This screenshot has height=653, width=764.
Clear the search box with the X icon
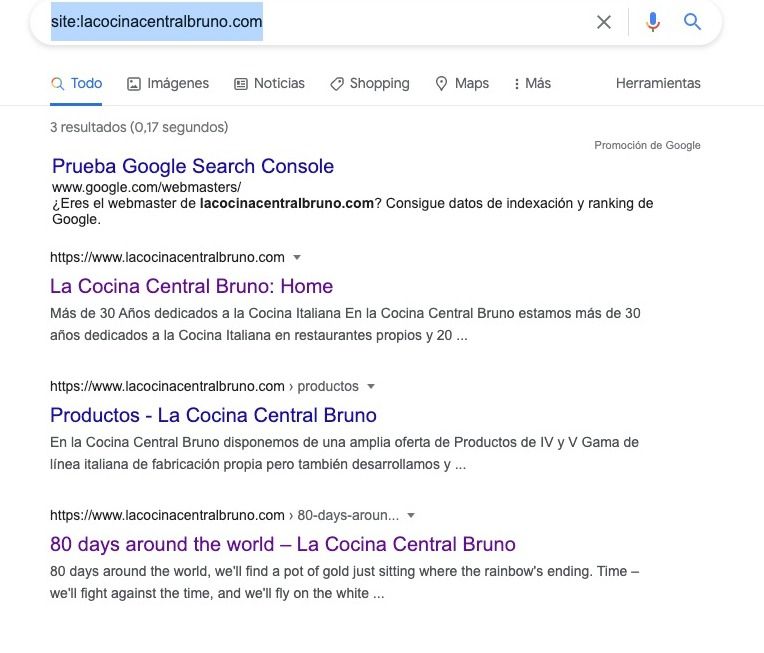[x=604, y=22]
